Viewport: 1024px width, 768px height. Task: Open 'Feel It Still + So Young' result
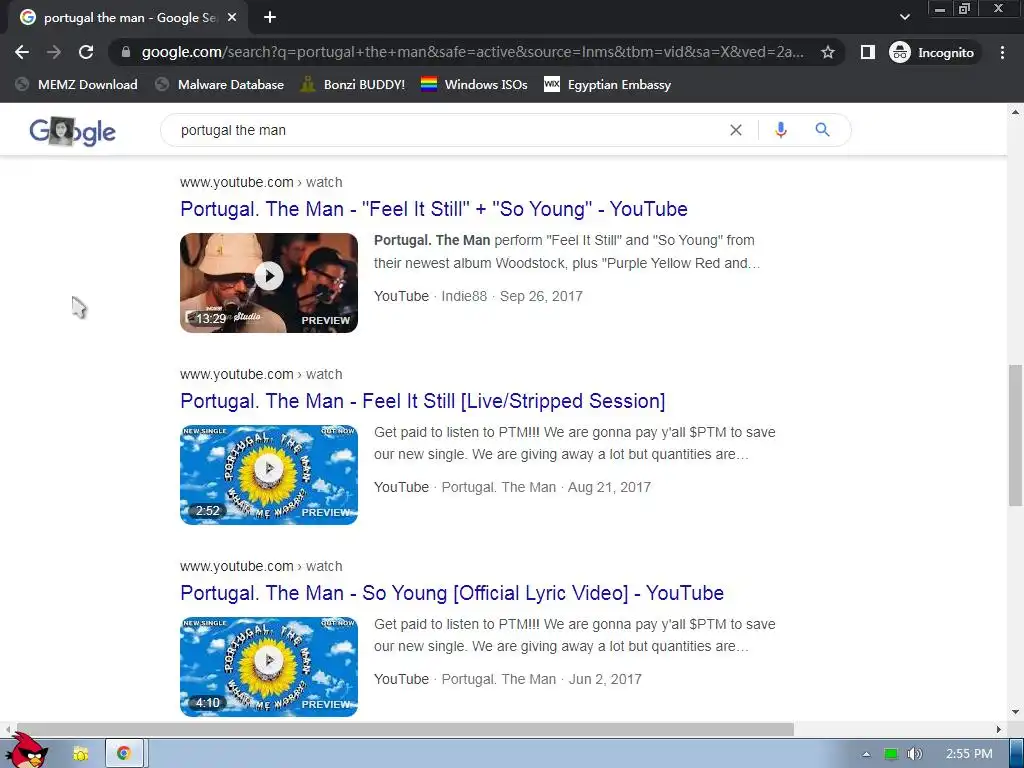[x=434, y=209]
